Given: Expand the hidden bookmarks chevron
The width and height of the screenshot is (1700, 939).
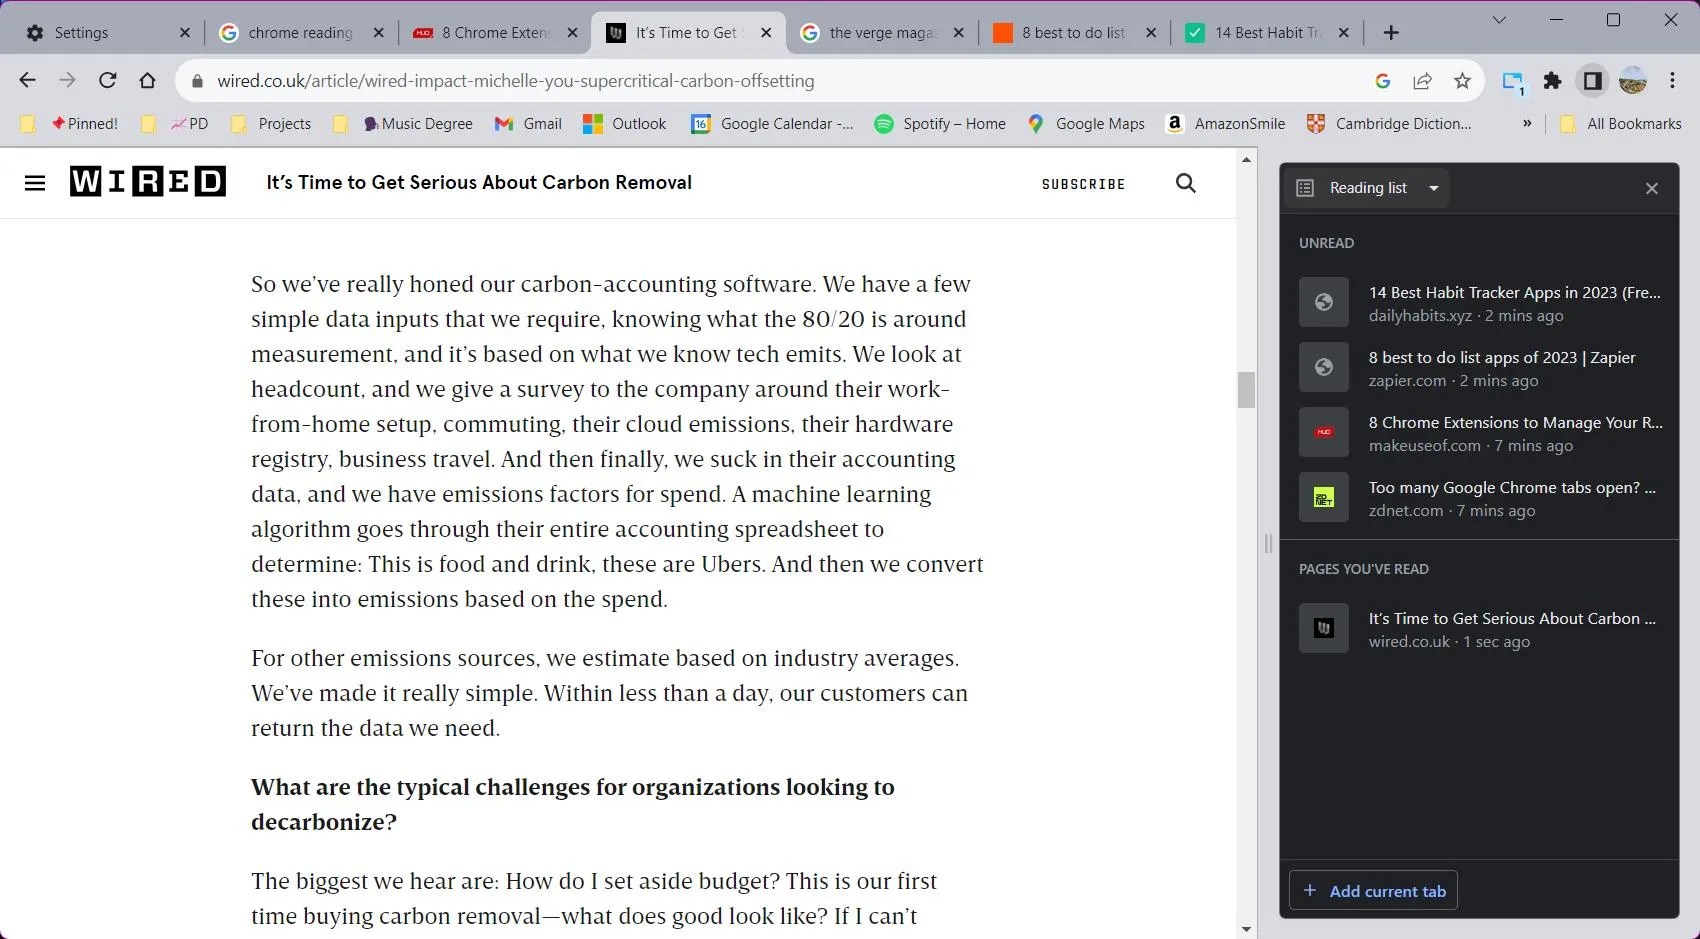Looking at the screenshot, I should click(1527, 123).
